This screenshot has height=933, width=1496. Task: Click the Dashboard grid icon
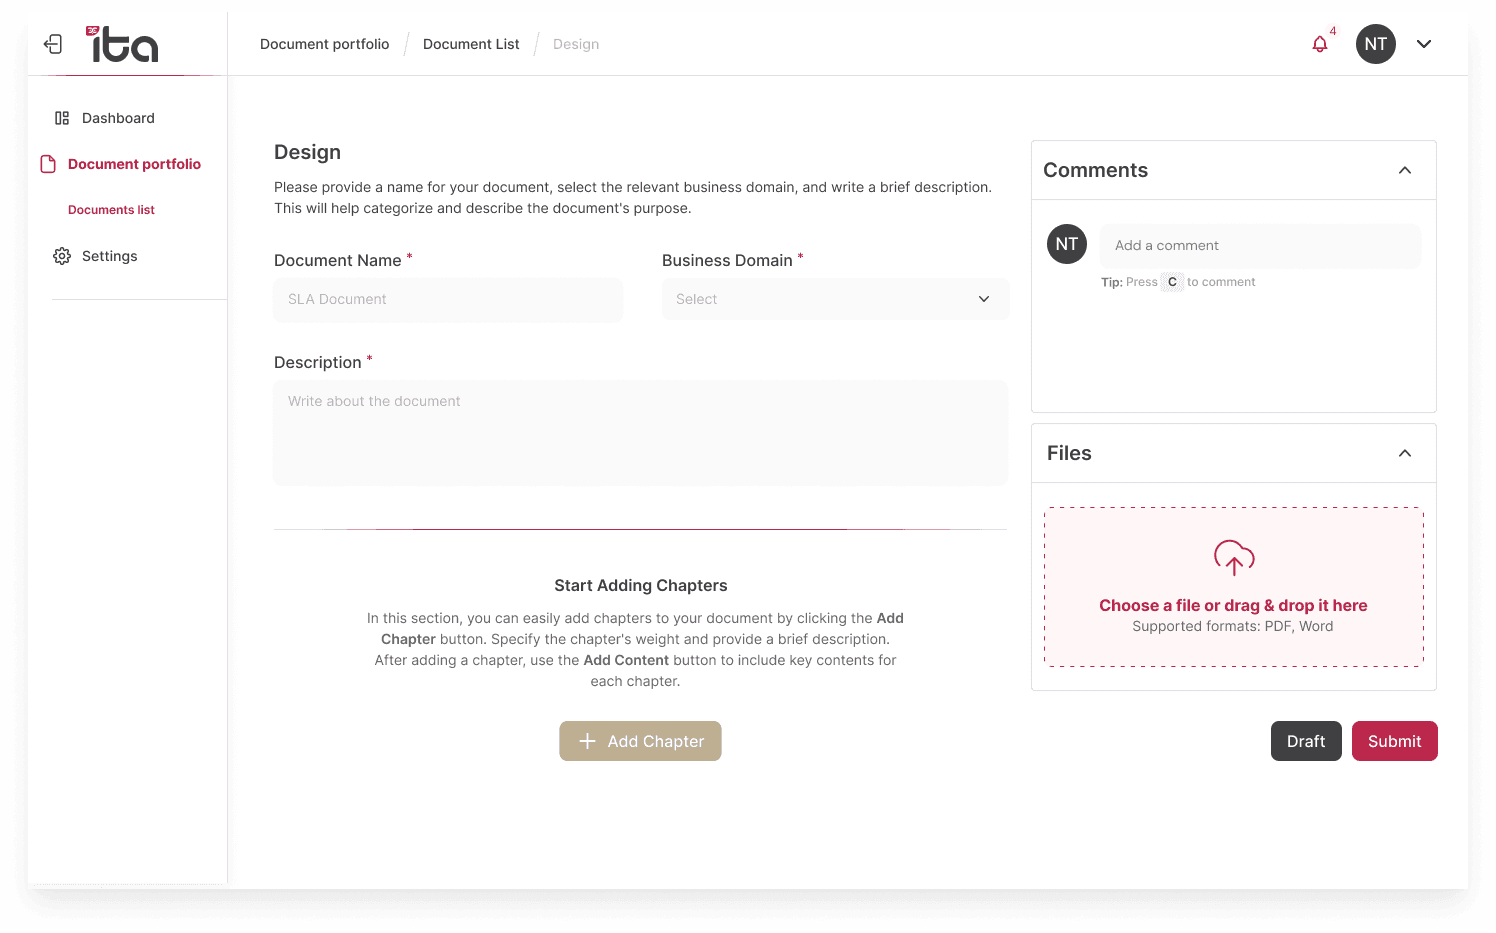tap(62, 118)
